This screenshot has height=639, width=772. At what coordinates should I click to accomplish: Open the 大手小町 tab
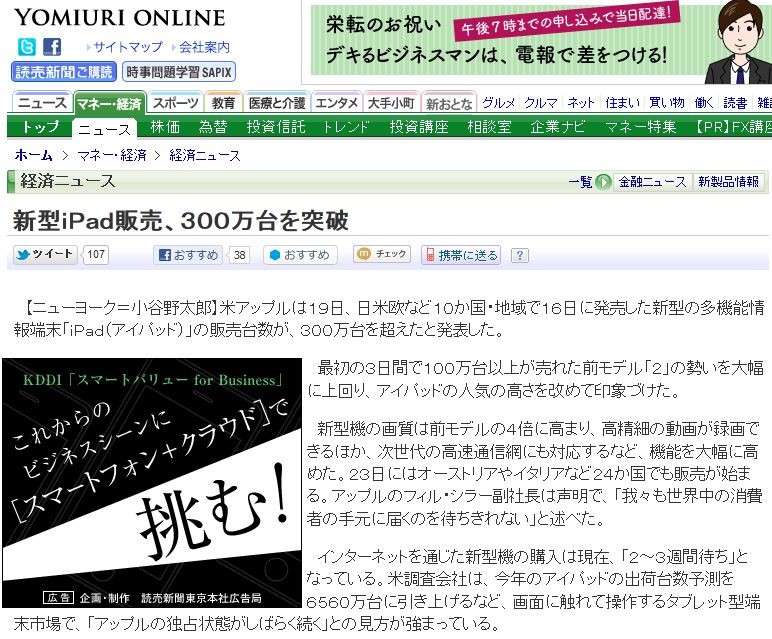(391, 103)
